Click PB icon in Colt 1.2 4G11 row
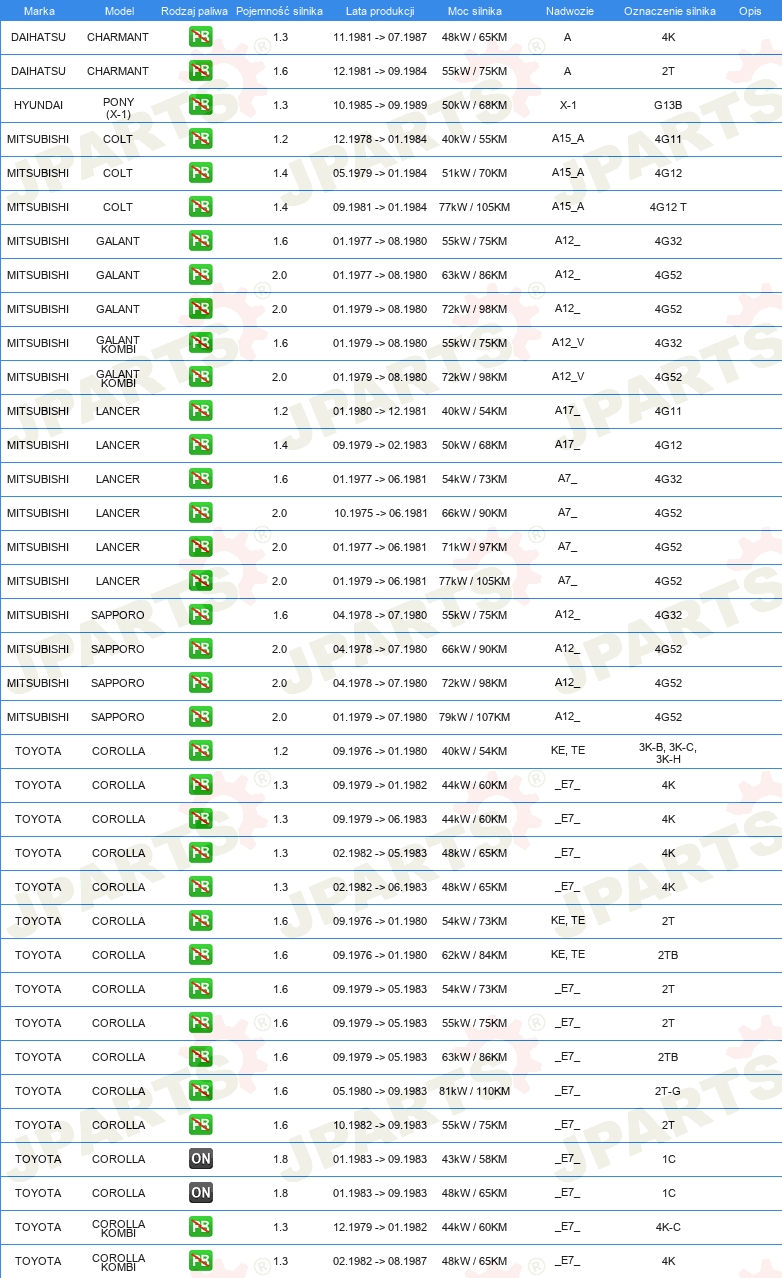Image resolution: width=782 pixels, height=1278 pixels. pyautogui.click(x=201, y=139)
